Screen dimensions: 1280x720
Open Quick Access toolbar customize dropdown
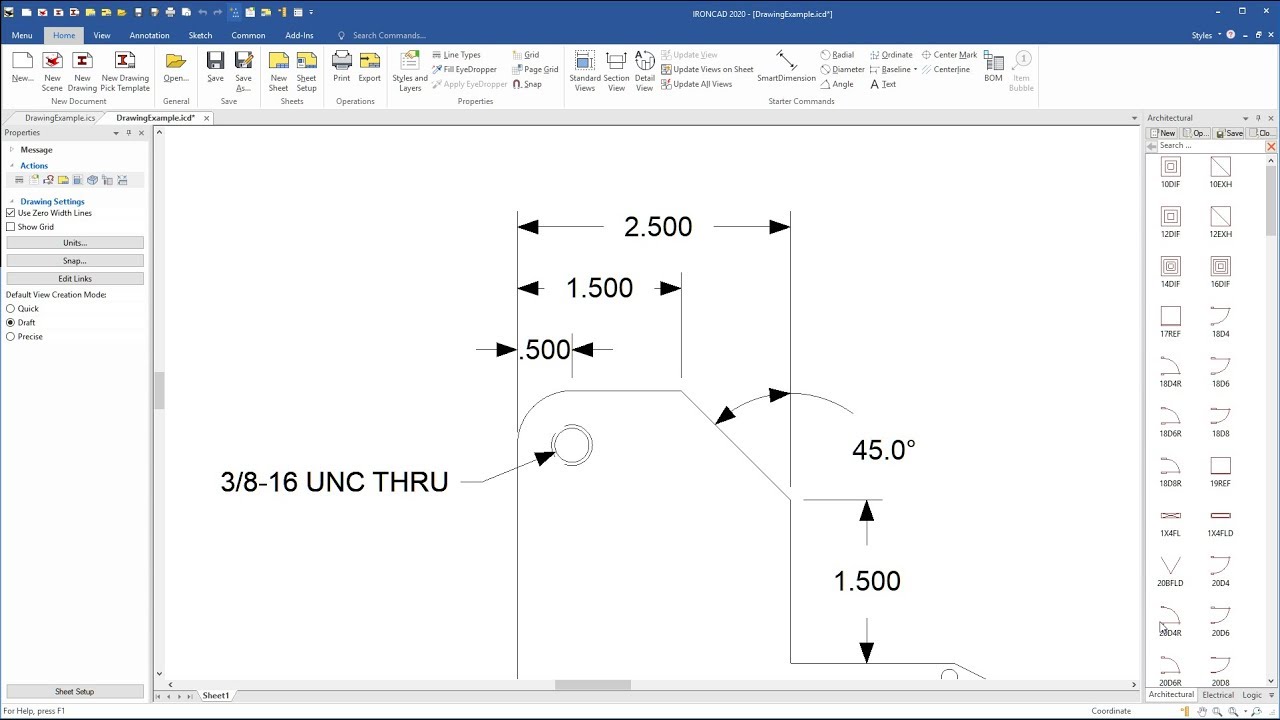(x=311, y=12)
